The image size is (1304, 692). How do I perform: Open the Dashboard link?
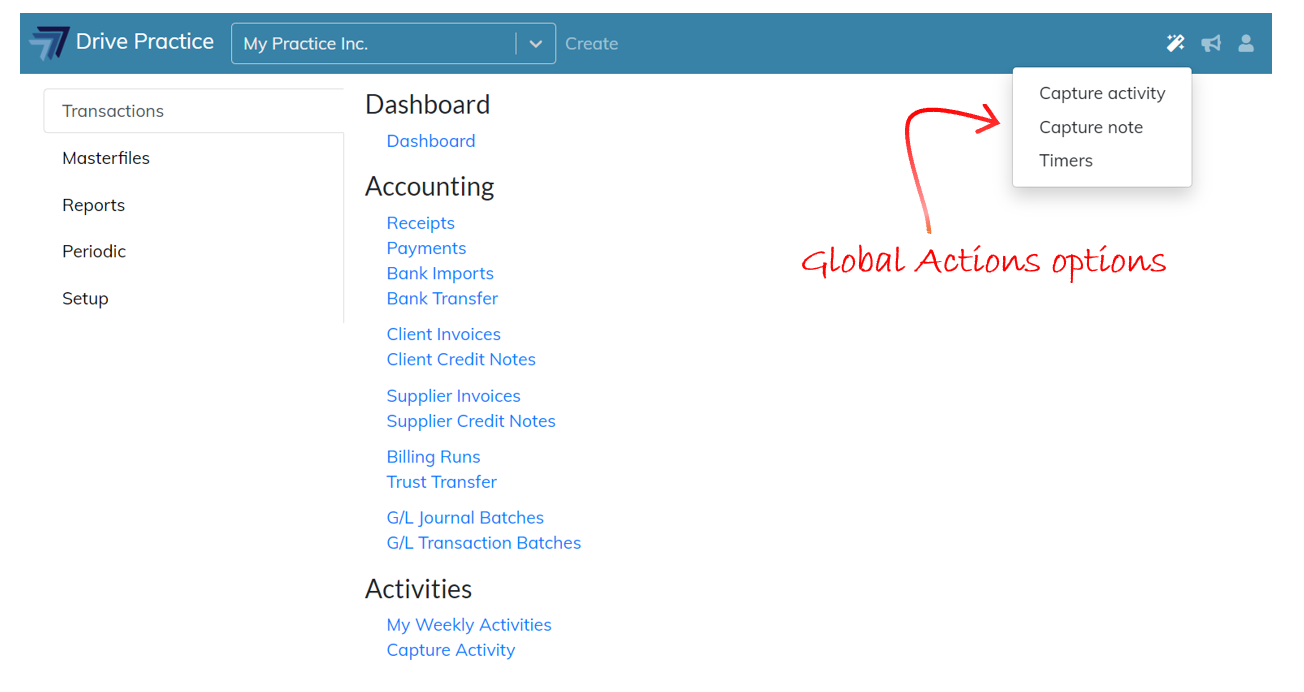431,141
